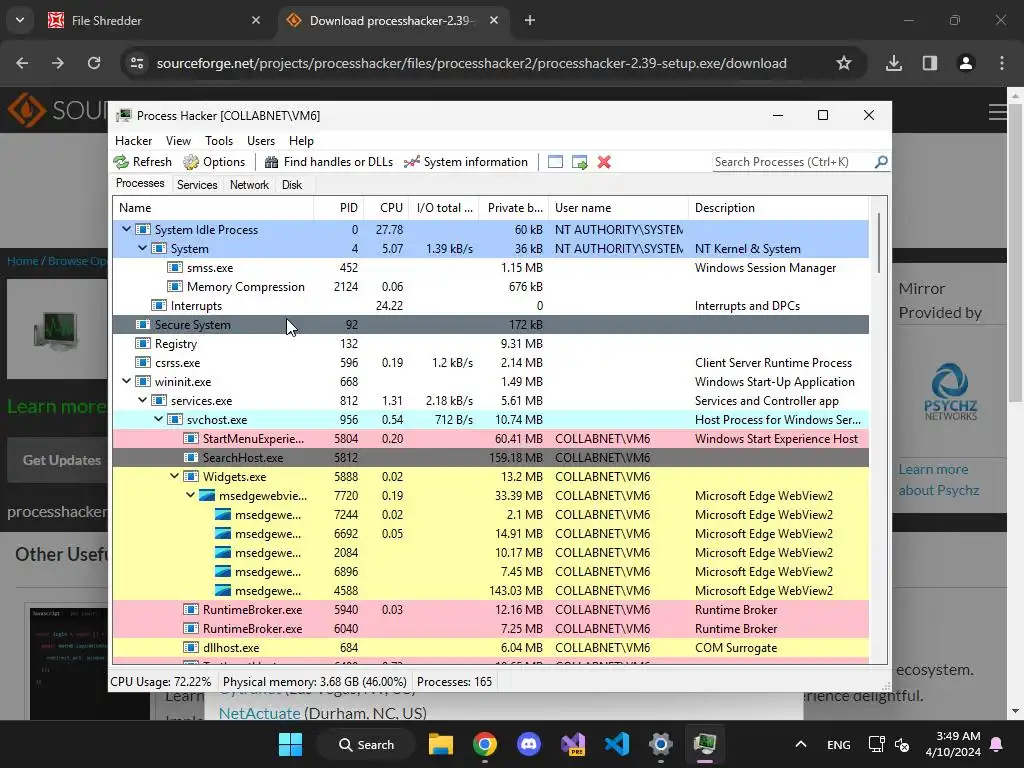Select the Interrupts row icon
Screen dimensions: 1024x768
pos(159,305)
